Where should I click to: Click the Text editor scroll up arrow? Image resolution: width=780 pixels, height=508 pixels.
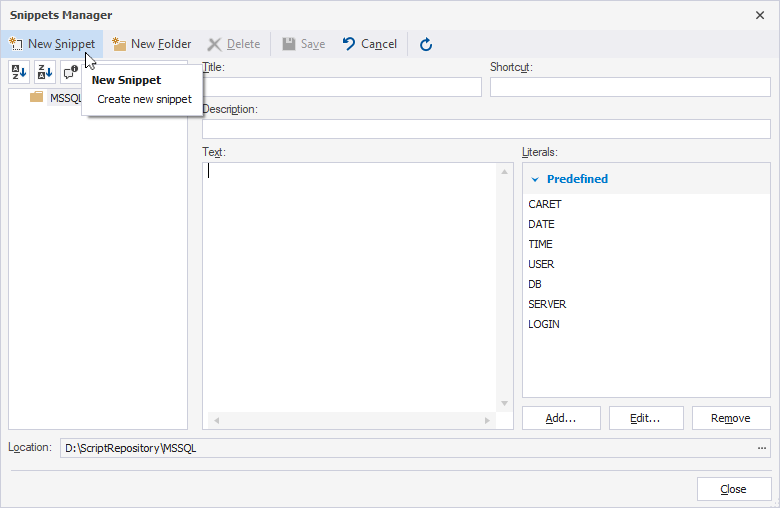(x=504, y=172)
